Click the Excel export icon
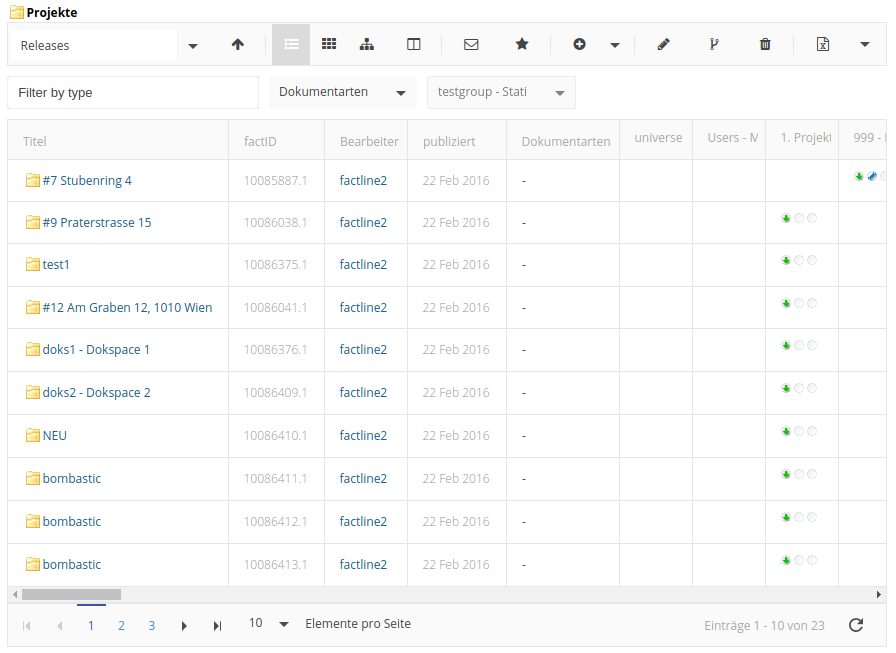 click(x=822, y=45)
